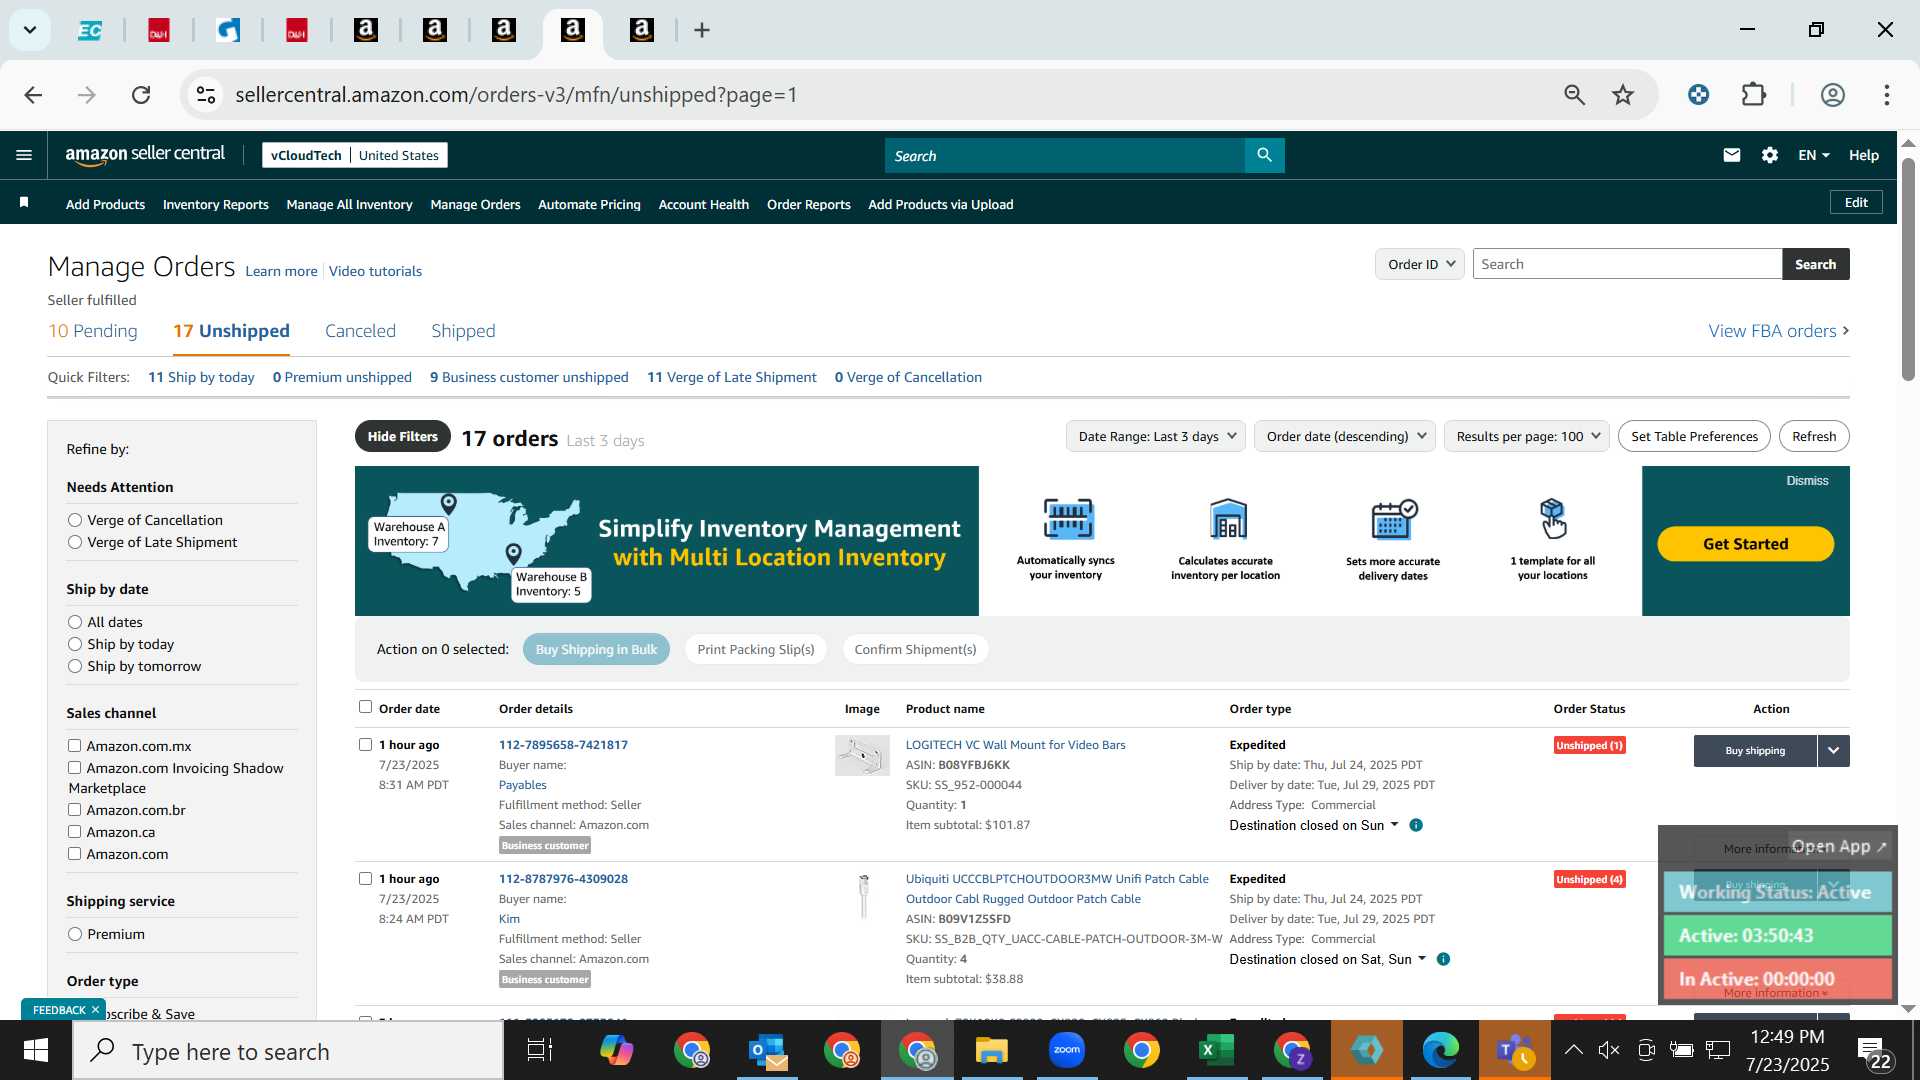Select the All dates radio button
The image size is (1920, 1080).
(x=75, y=622)
